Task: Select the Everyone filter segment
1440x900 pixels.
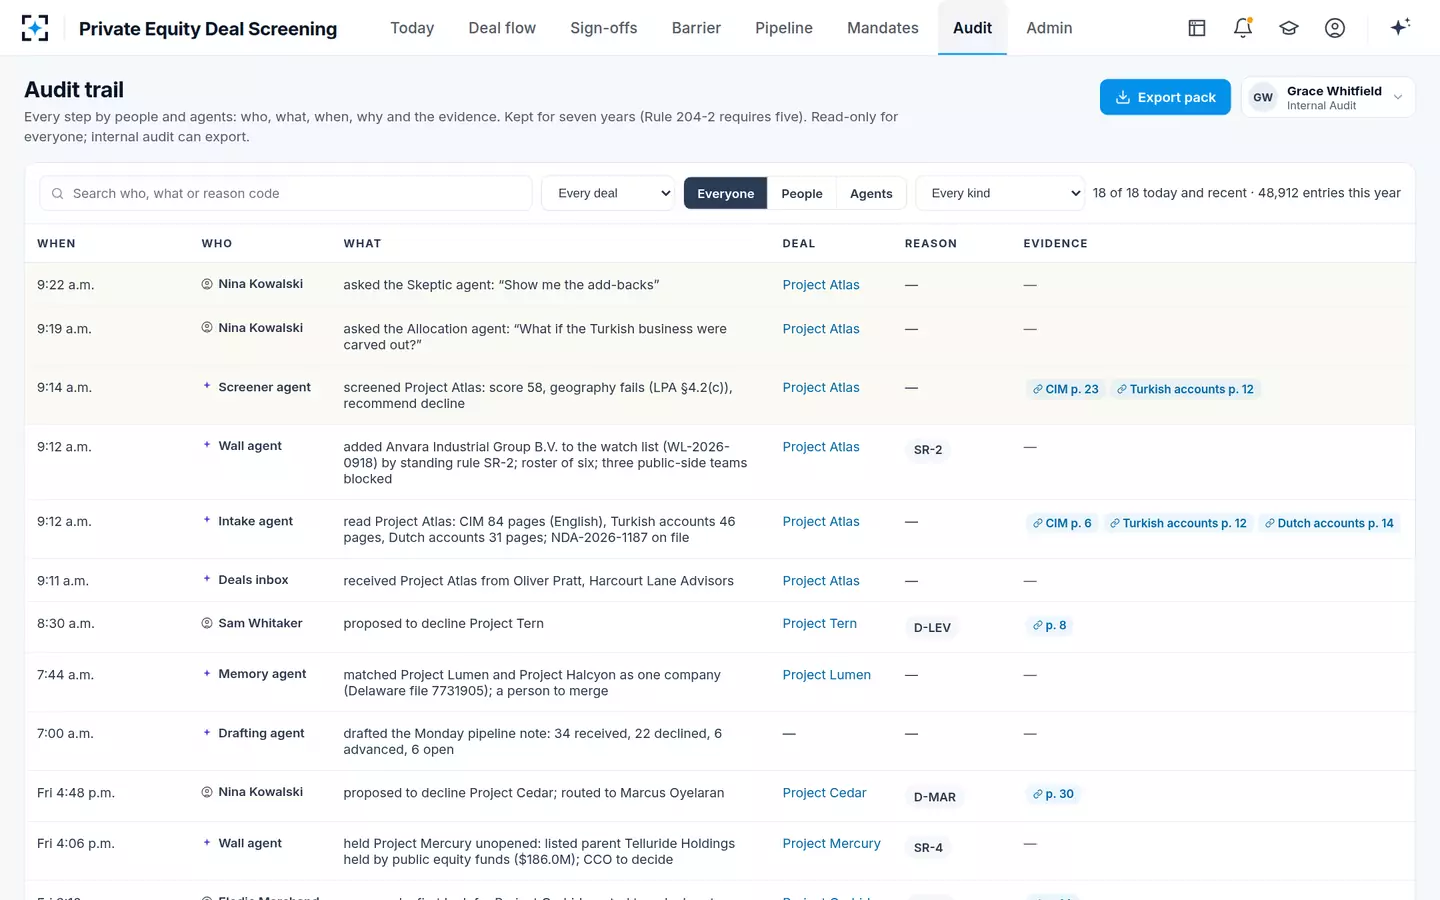Action: pyautogui.click(x=726, y=194)
